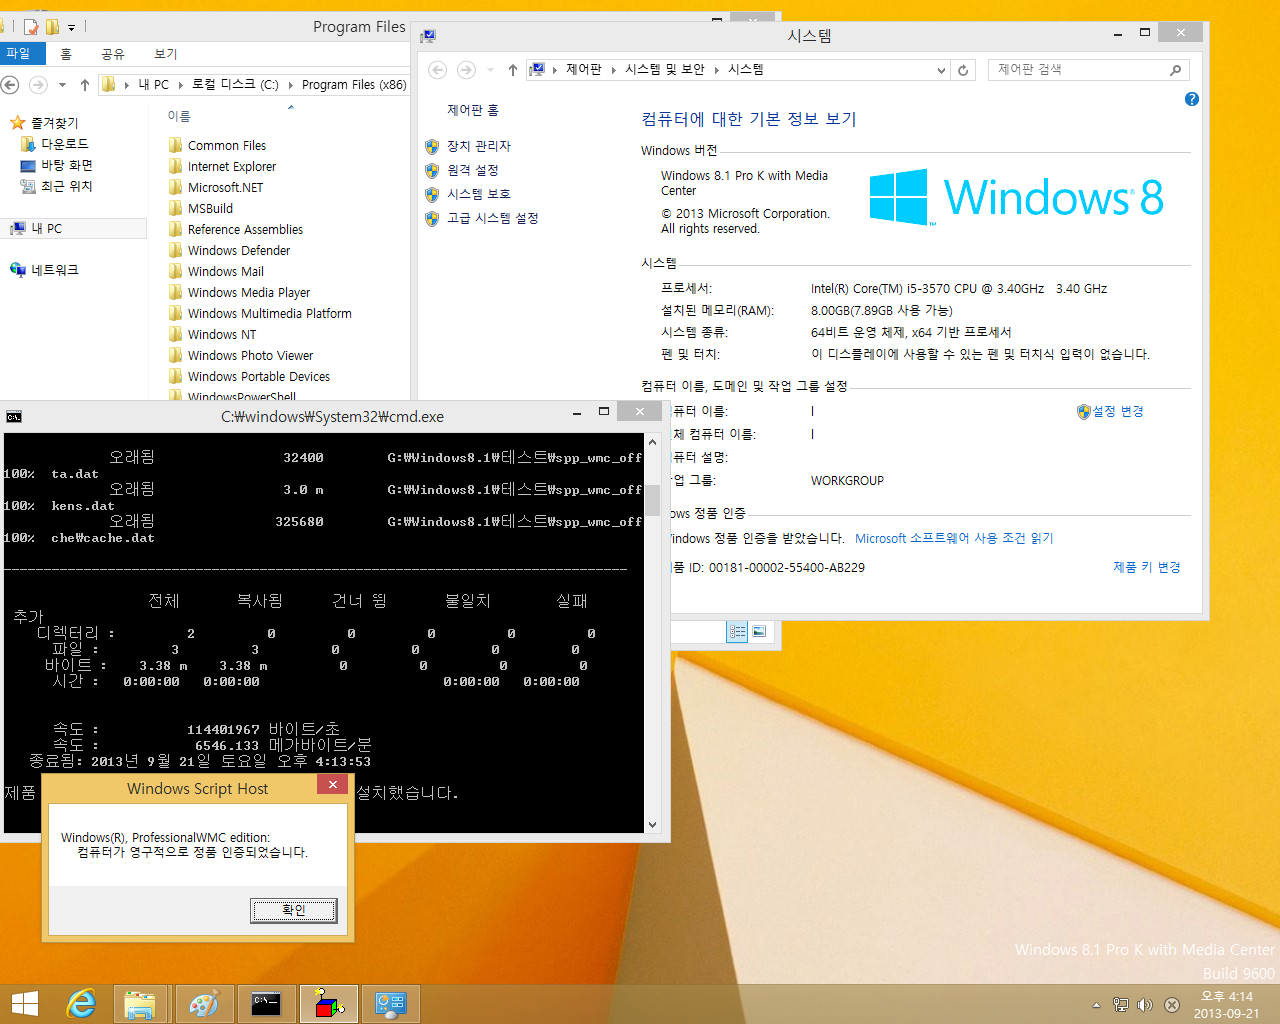Select Local Disk (C:) breadcrumb

pyautogui.click(x=235, y=85)
